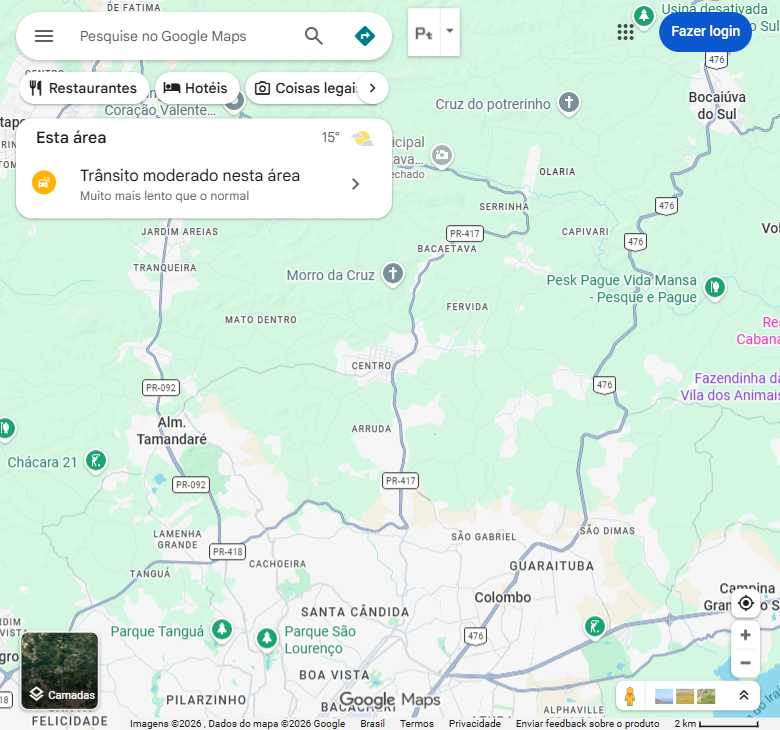Click the Colombo city label
The width and height of the screenshot is (780, 730).
point(502,597)
